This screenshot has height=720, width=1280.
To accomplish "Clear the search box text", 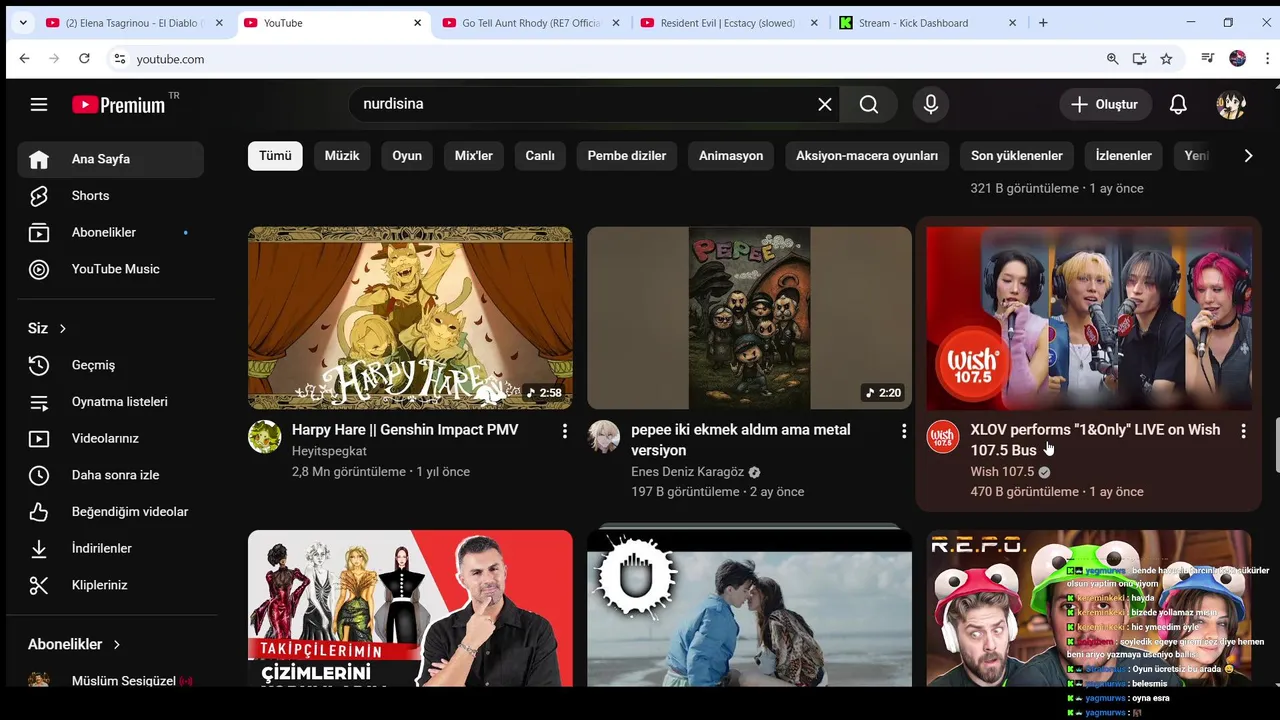I will coord(825,104).
